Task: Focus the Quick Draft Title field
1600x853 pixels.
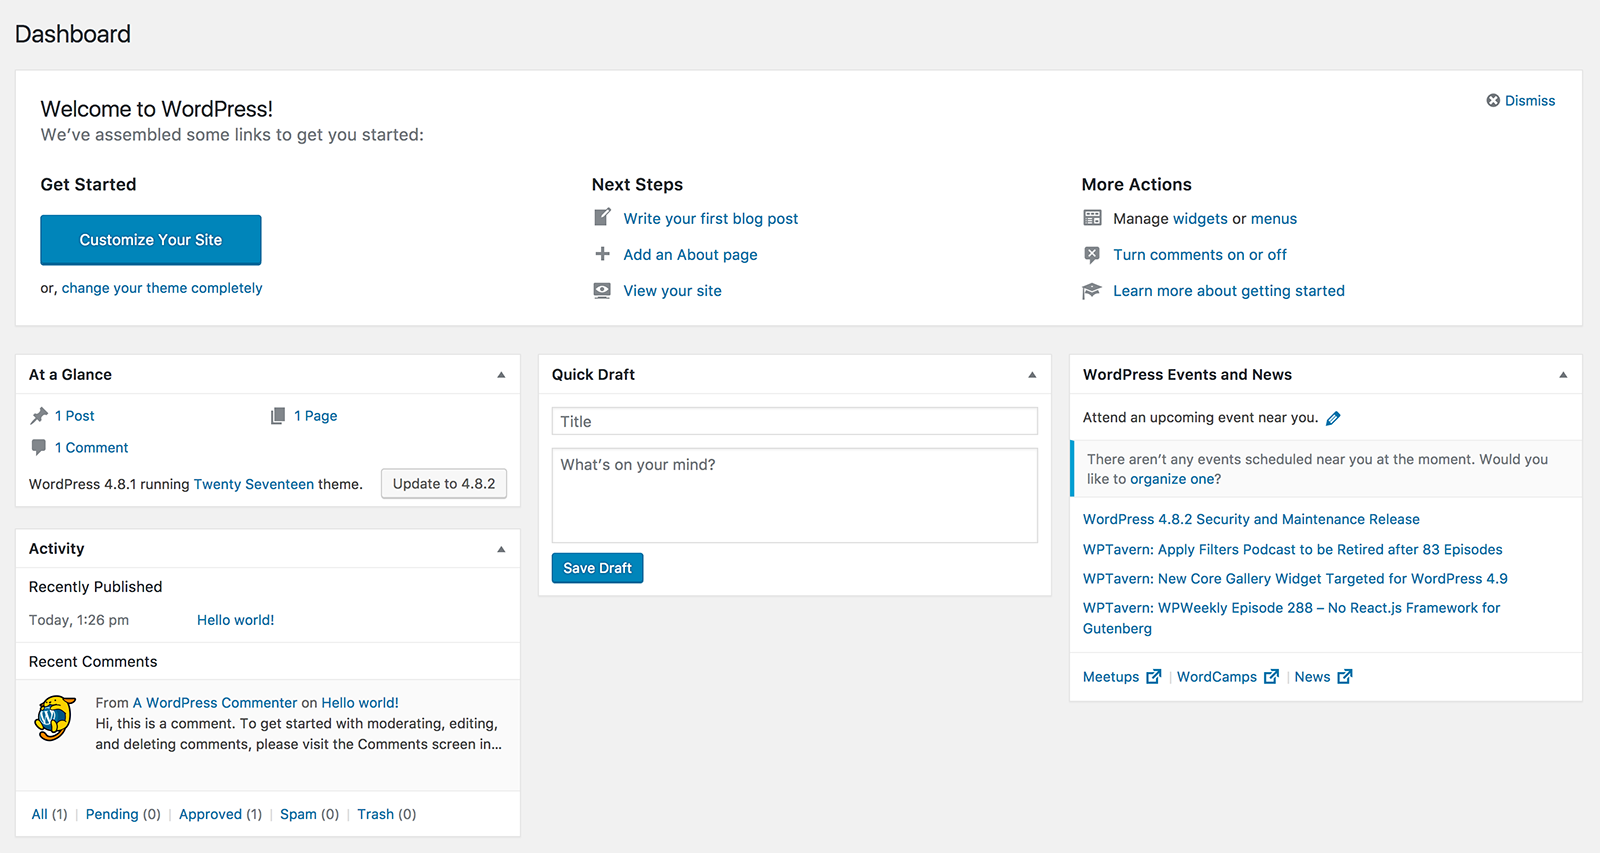Action: [794, 421]
